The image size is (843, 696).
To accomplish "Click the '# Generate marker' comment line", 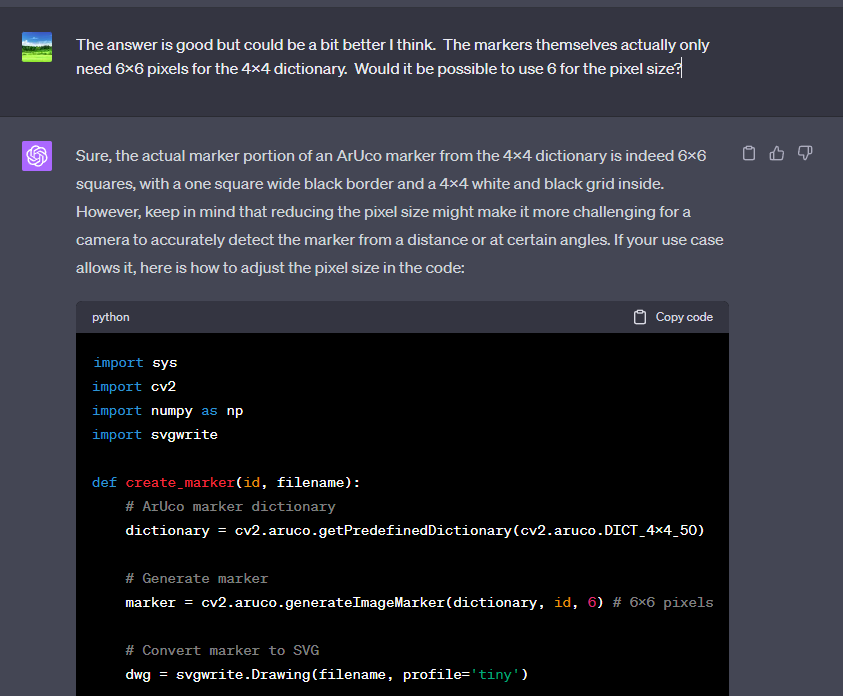I will 196,578.
